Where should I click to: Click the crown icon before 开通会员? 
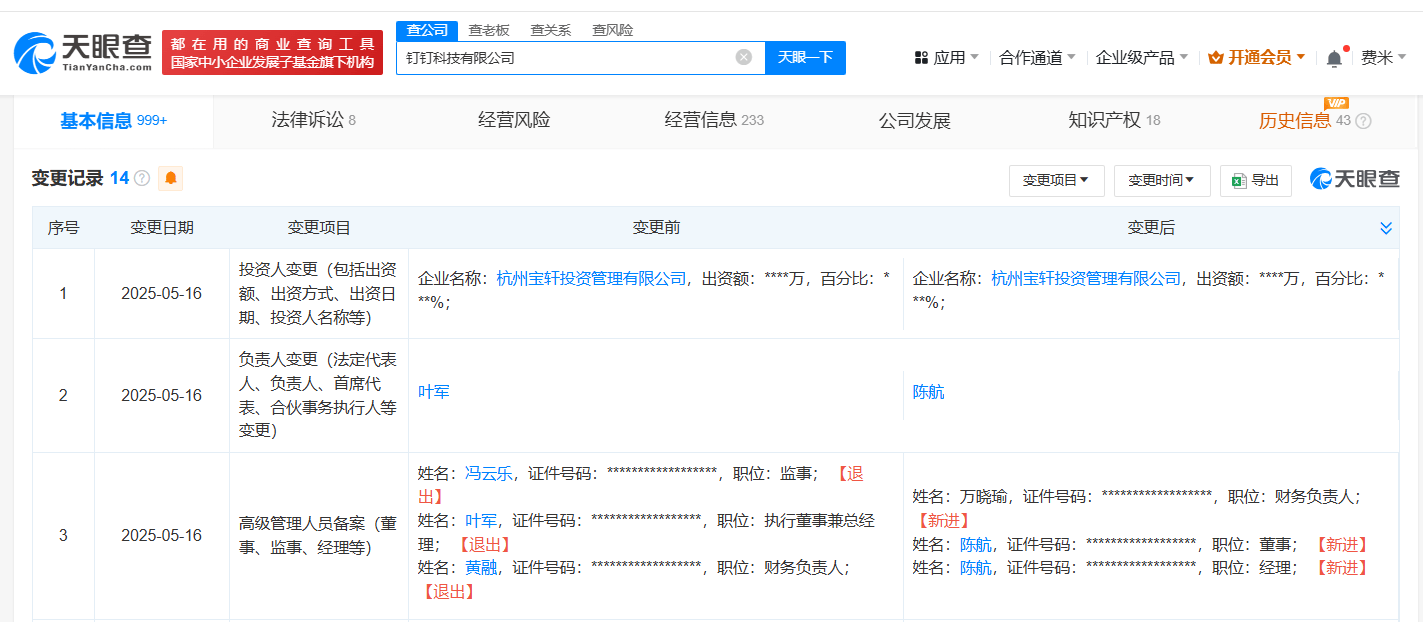[1216, 58]
